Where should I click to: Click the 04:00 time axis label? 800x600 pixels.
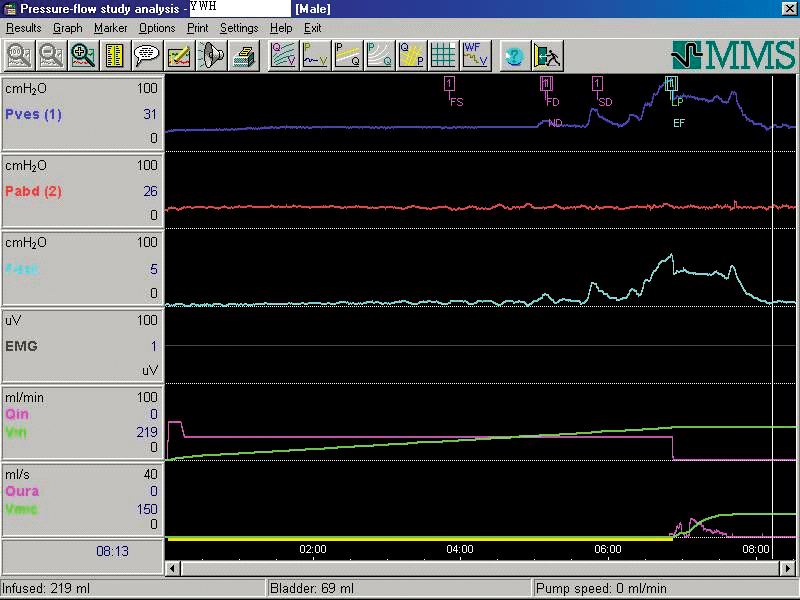460,549
